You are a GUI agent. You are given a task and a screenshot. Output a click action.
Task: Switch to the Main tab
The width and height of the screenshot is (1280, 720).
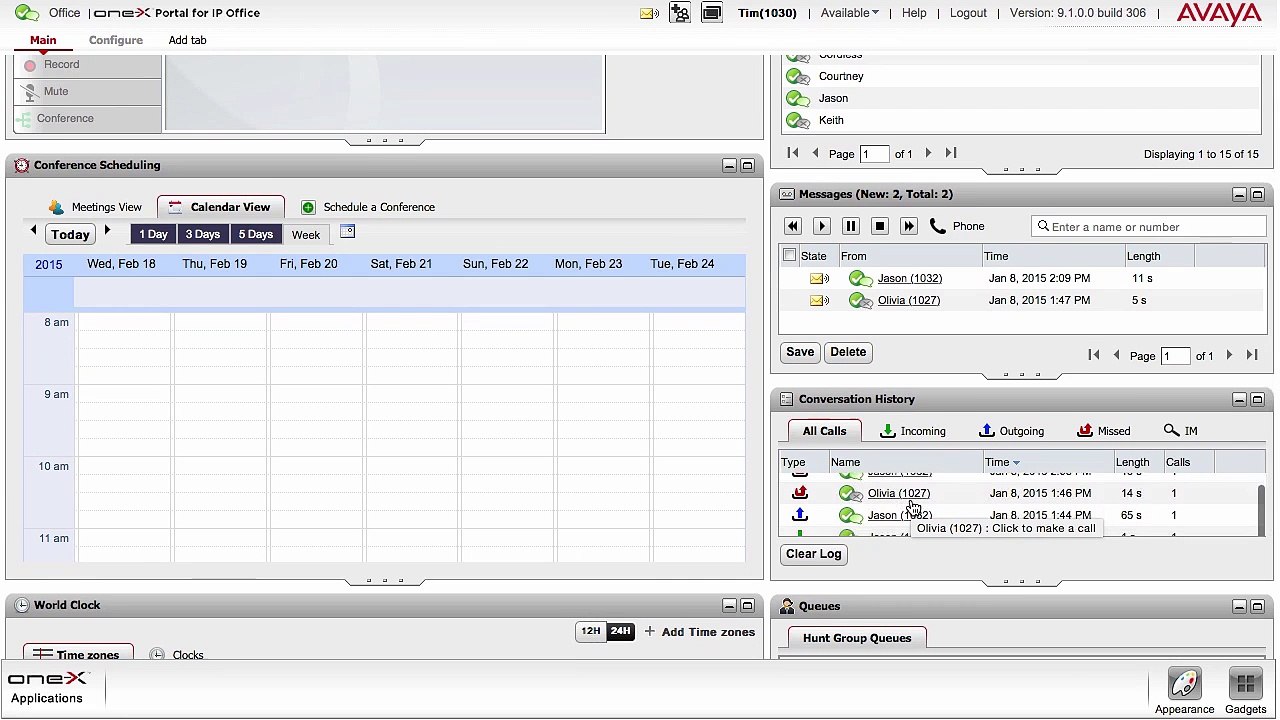(x=43, y=40)
